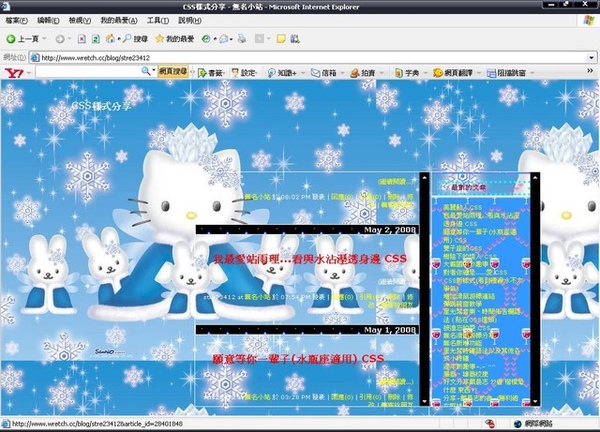Expand the 信箱 dropdown arrow

tap(342, 72)
